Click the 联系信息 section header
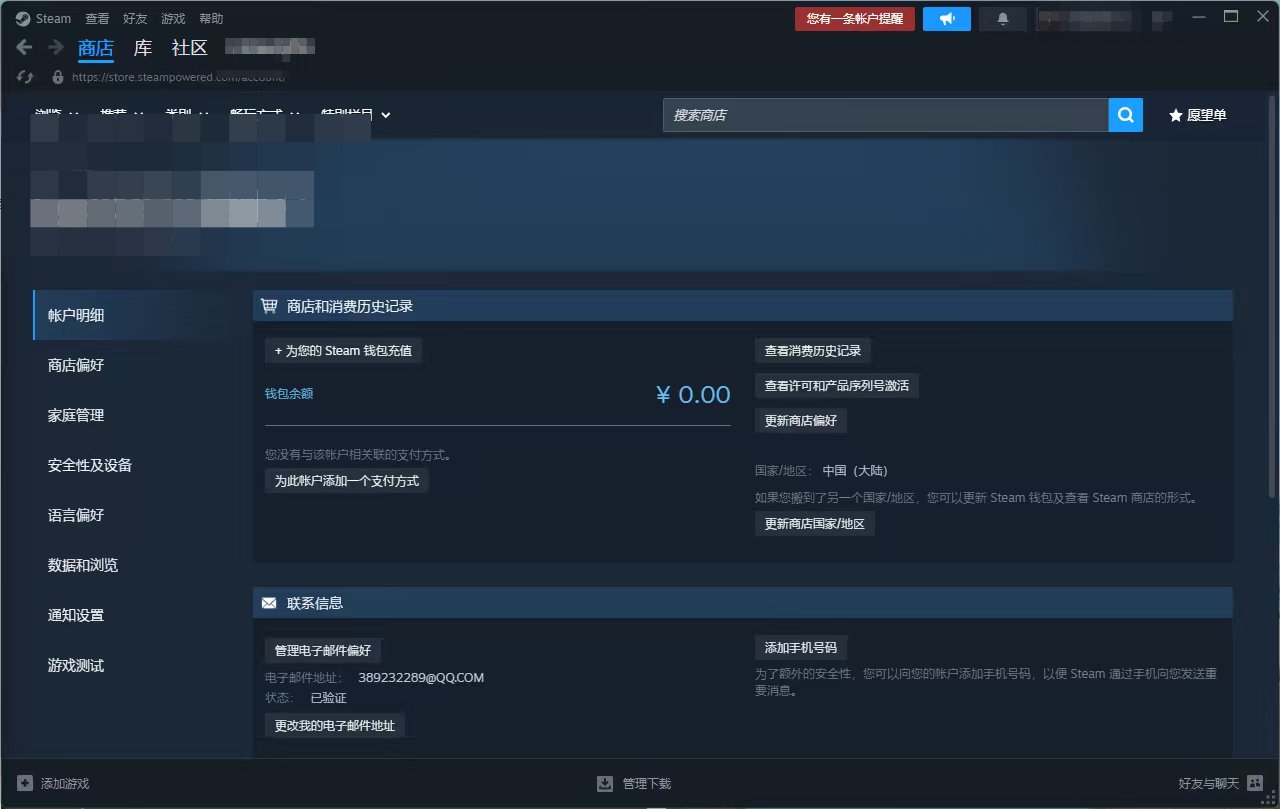This screenshot has width=1280, height=809. click(315, 603)
